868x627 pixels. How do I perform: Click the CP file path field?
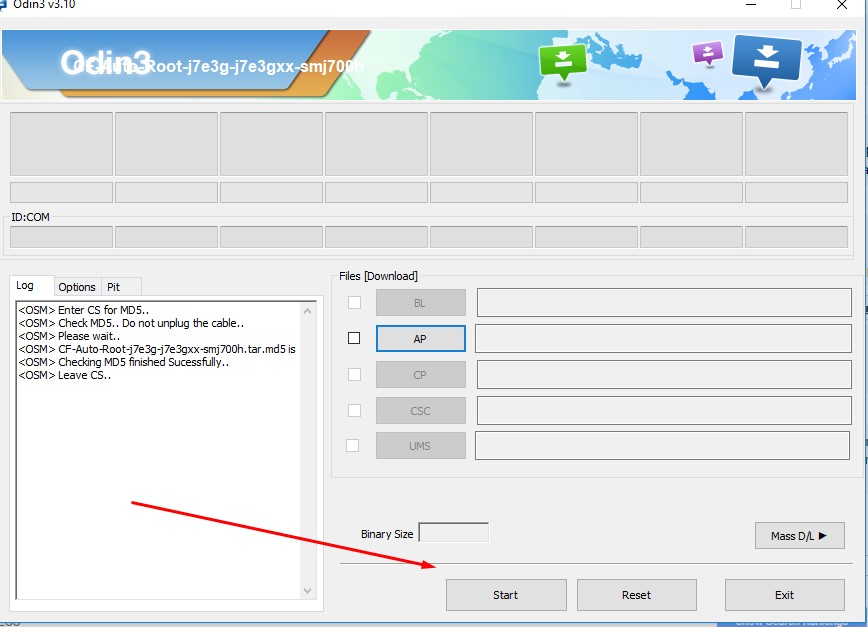pyautogui.click(x=664, y=375)
